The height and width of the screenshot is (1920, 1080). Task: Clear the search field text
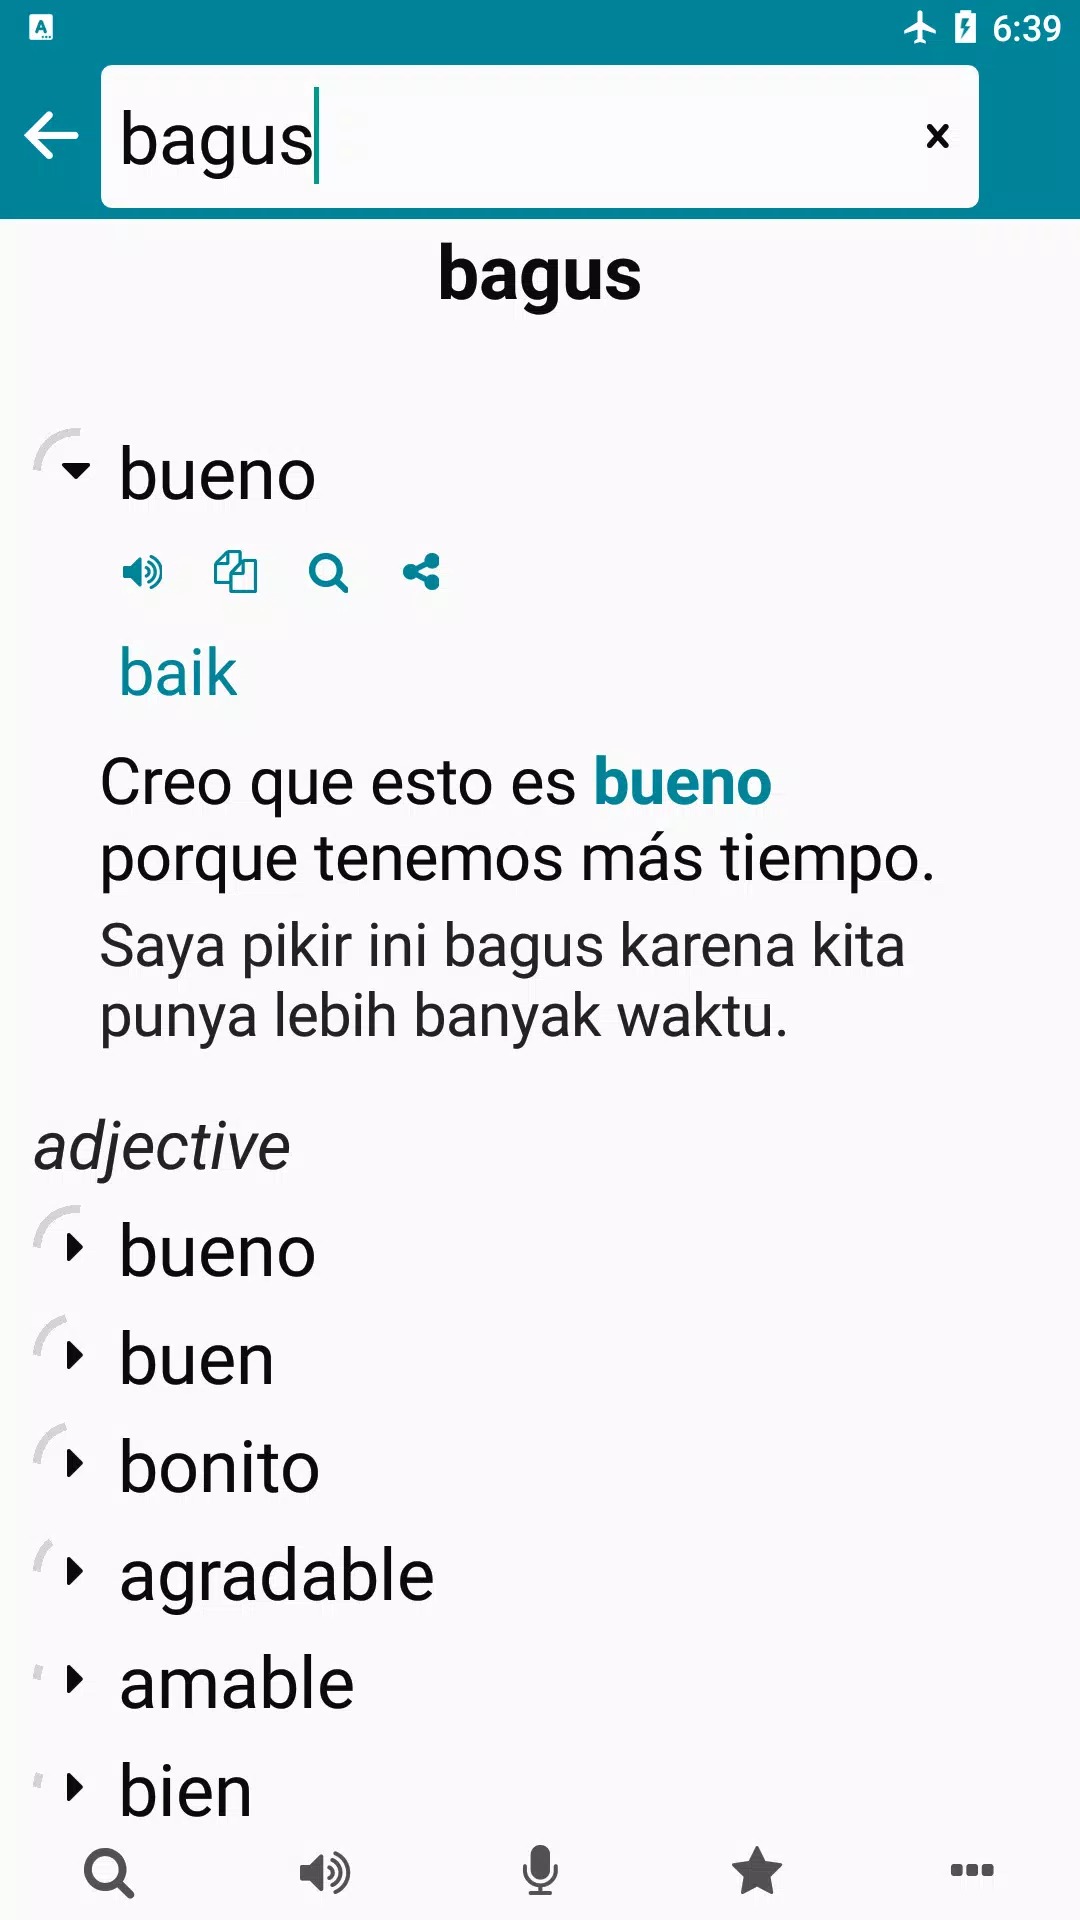937,136
